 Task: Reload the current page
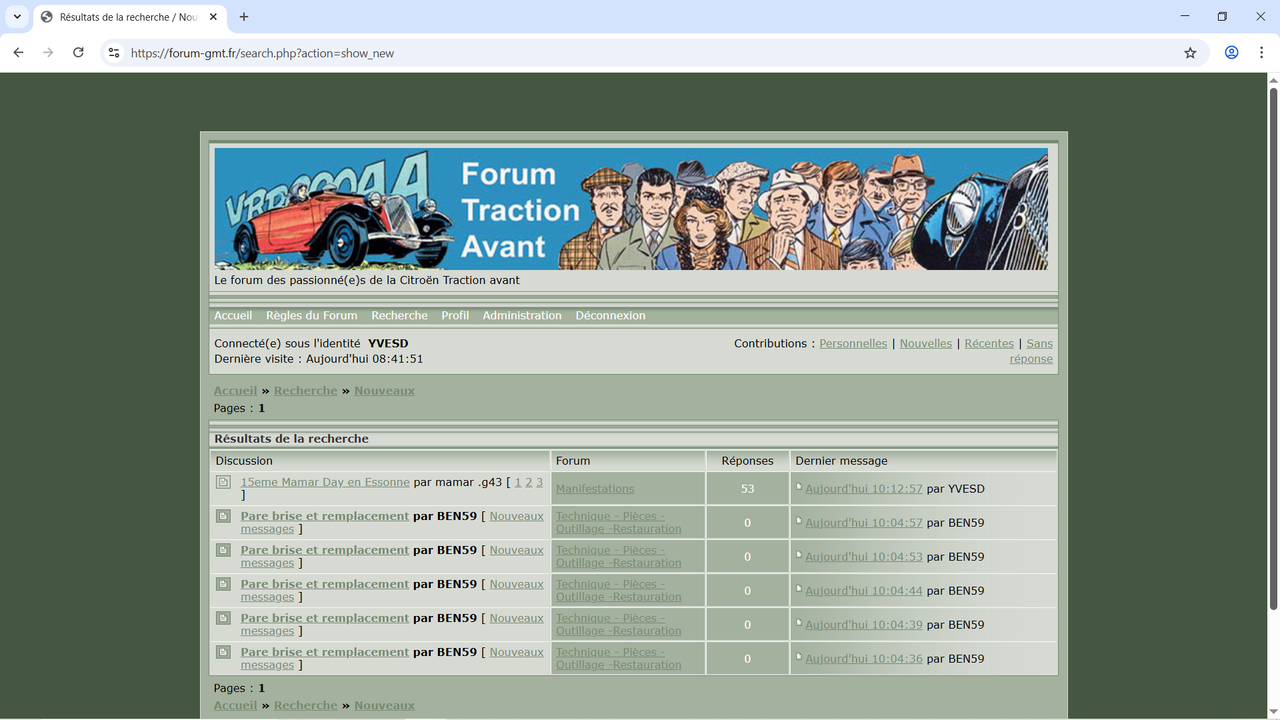[x=78, y=53]
